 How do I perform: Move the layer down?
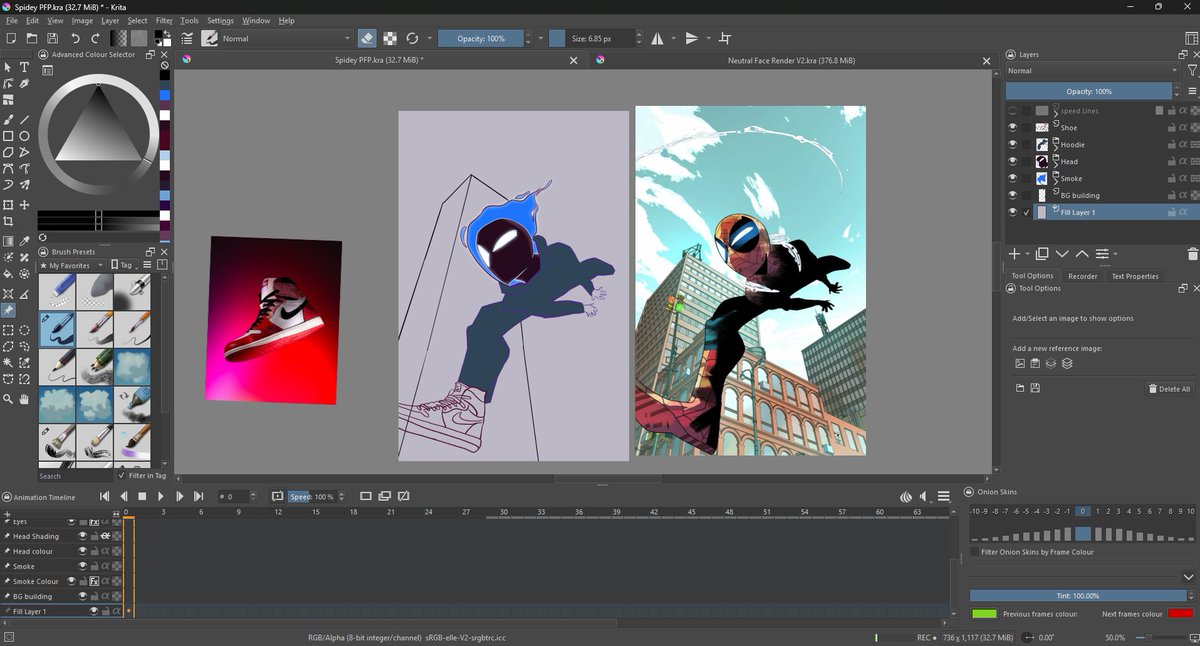tap(1062, 254)
